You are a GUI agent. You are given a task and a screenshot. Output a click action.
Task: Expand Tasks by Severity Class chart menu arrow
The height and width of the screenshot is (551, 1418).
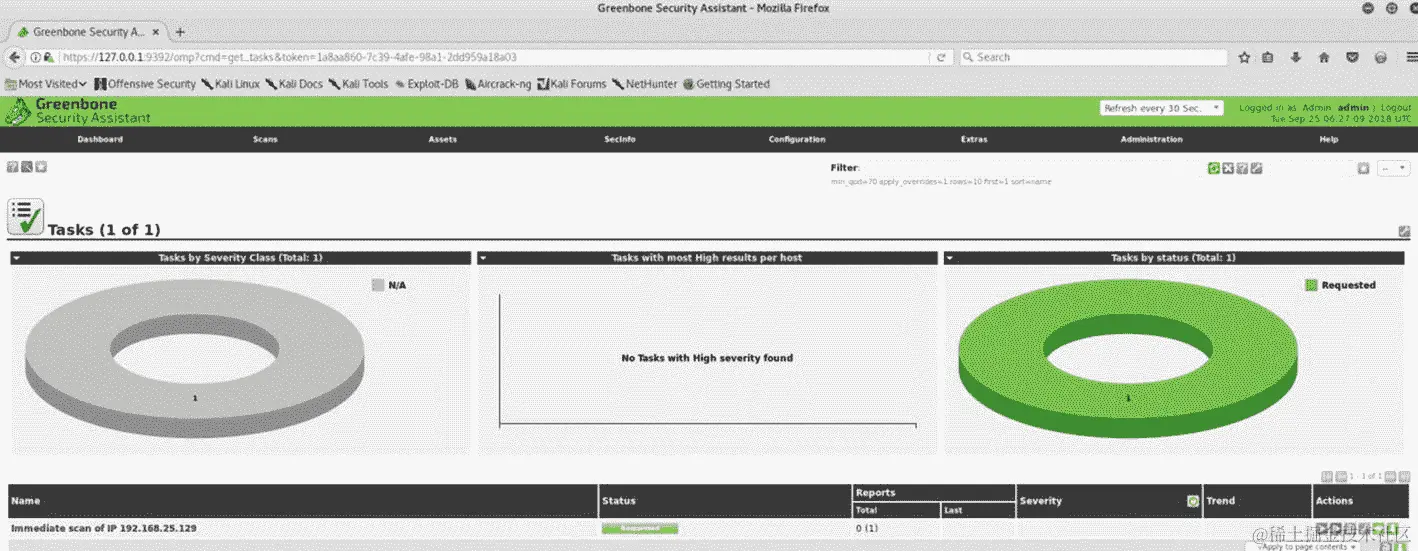(17, 258)
